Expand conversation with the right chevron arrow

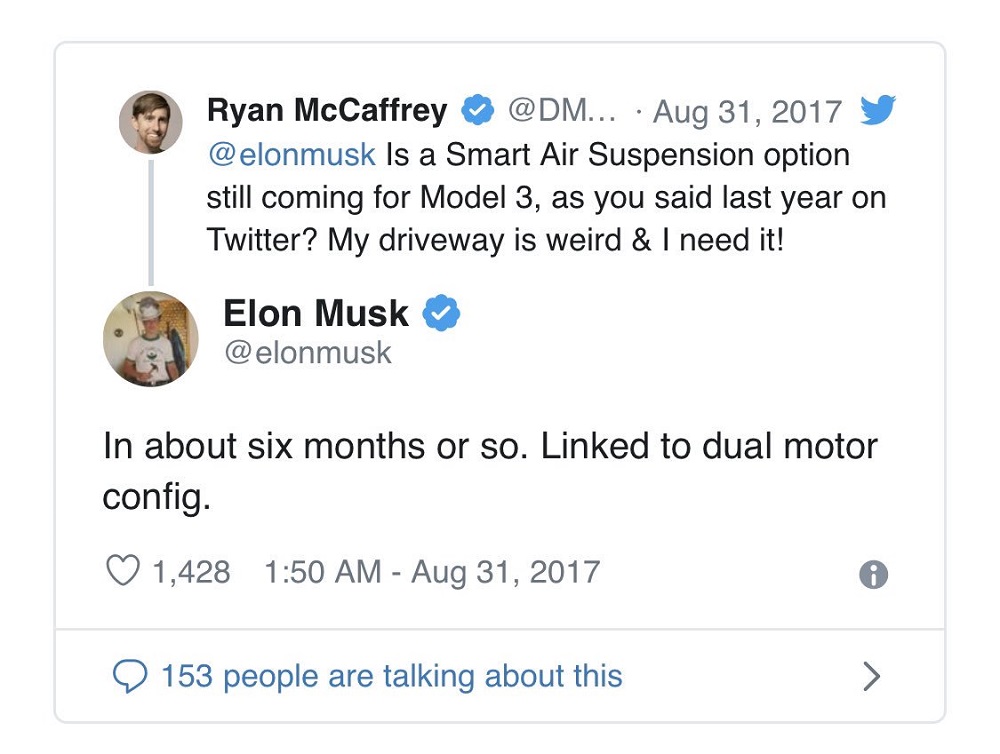pyautogui.click(x=872, y=677)
